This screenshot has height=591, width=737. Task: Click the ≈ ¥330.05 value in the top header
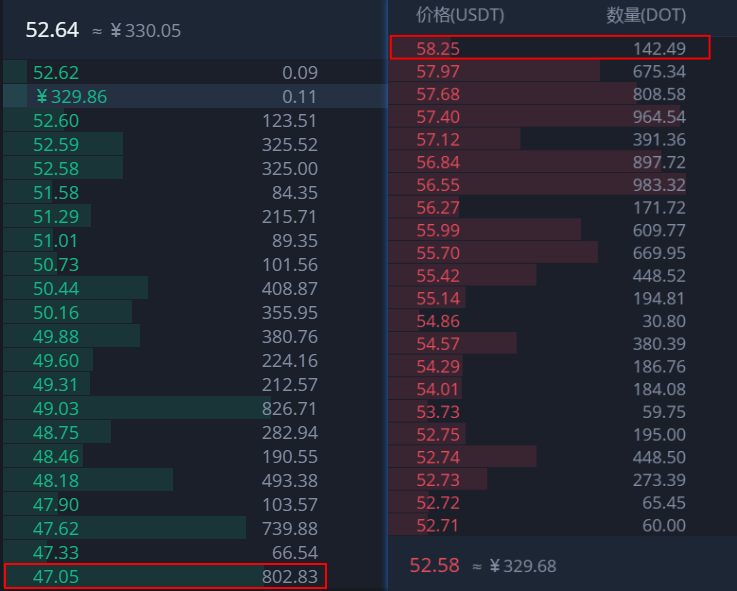pyautogui.click(x=137, y=31)
